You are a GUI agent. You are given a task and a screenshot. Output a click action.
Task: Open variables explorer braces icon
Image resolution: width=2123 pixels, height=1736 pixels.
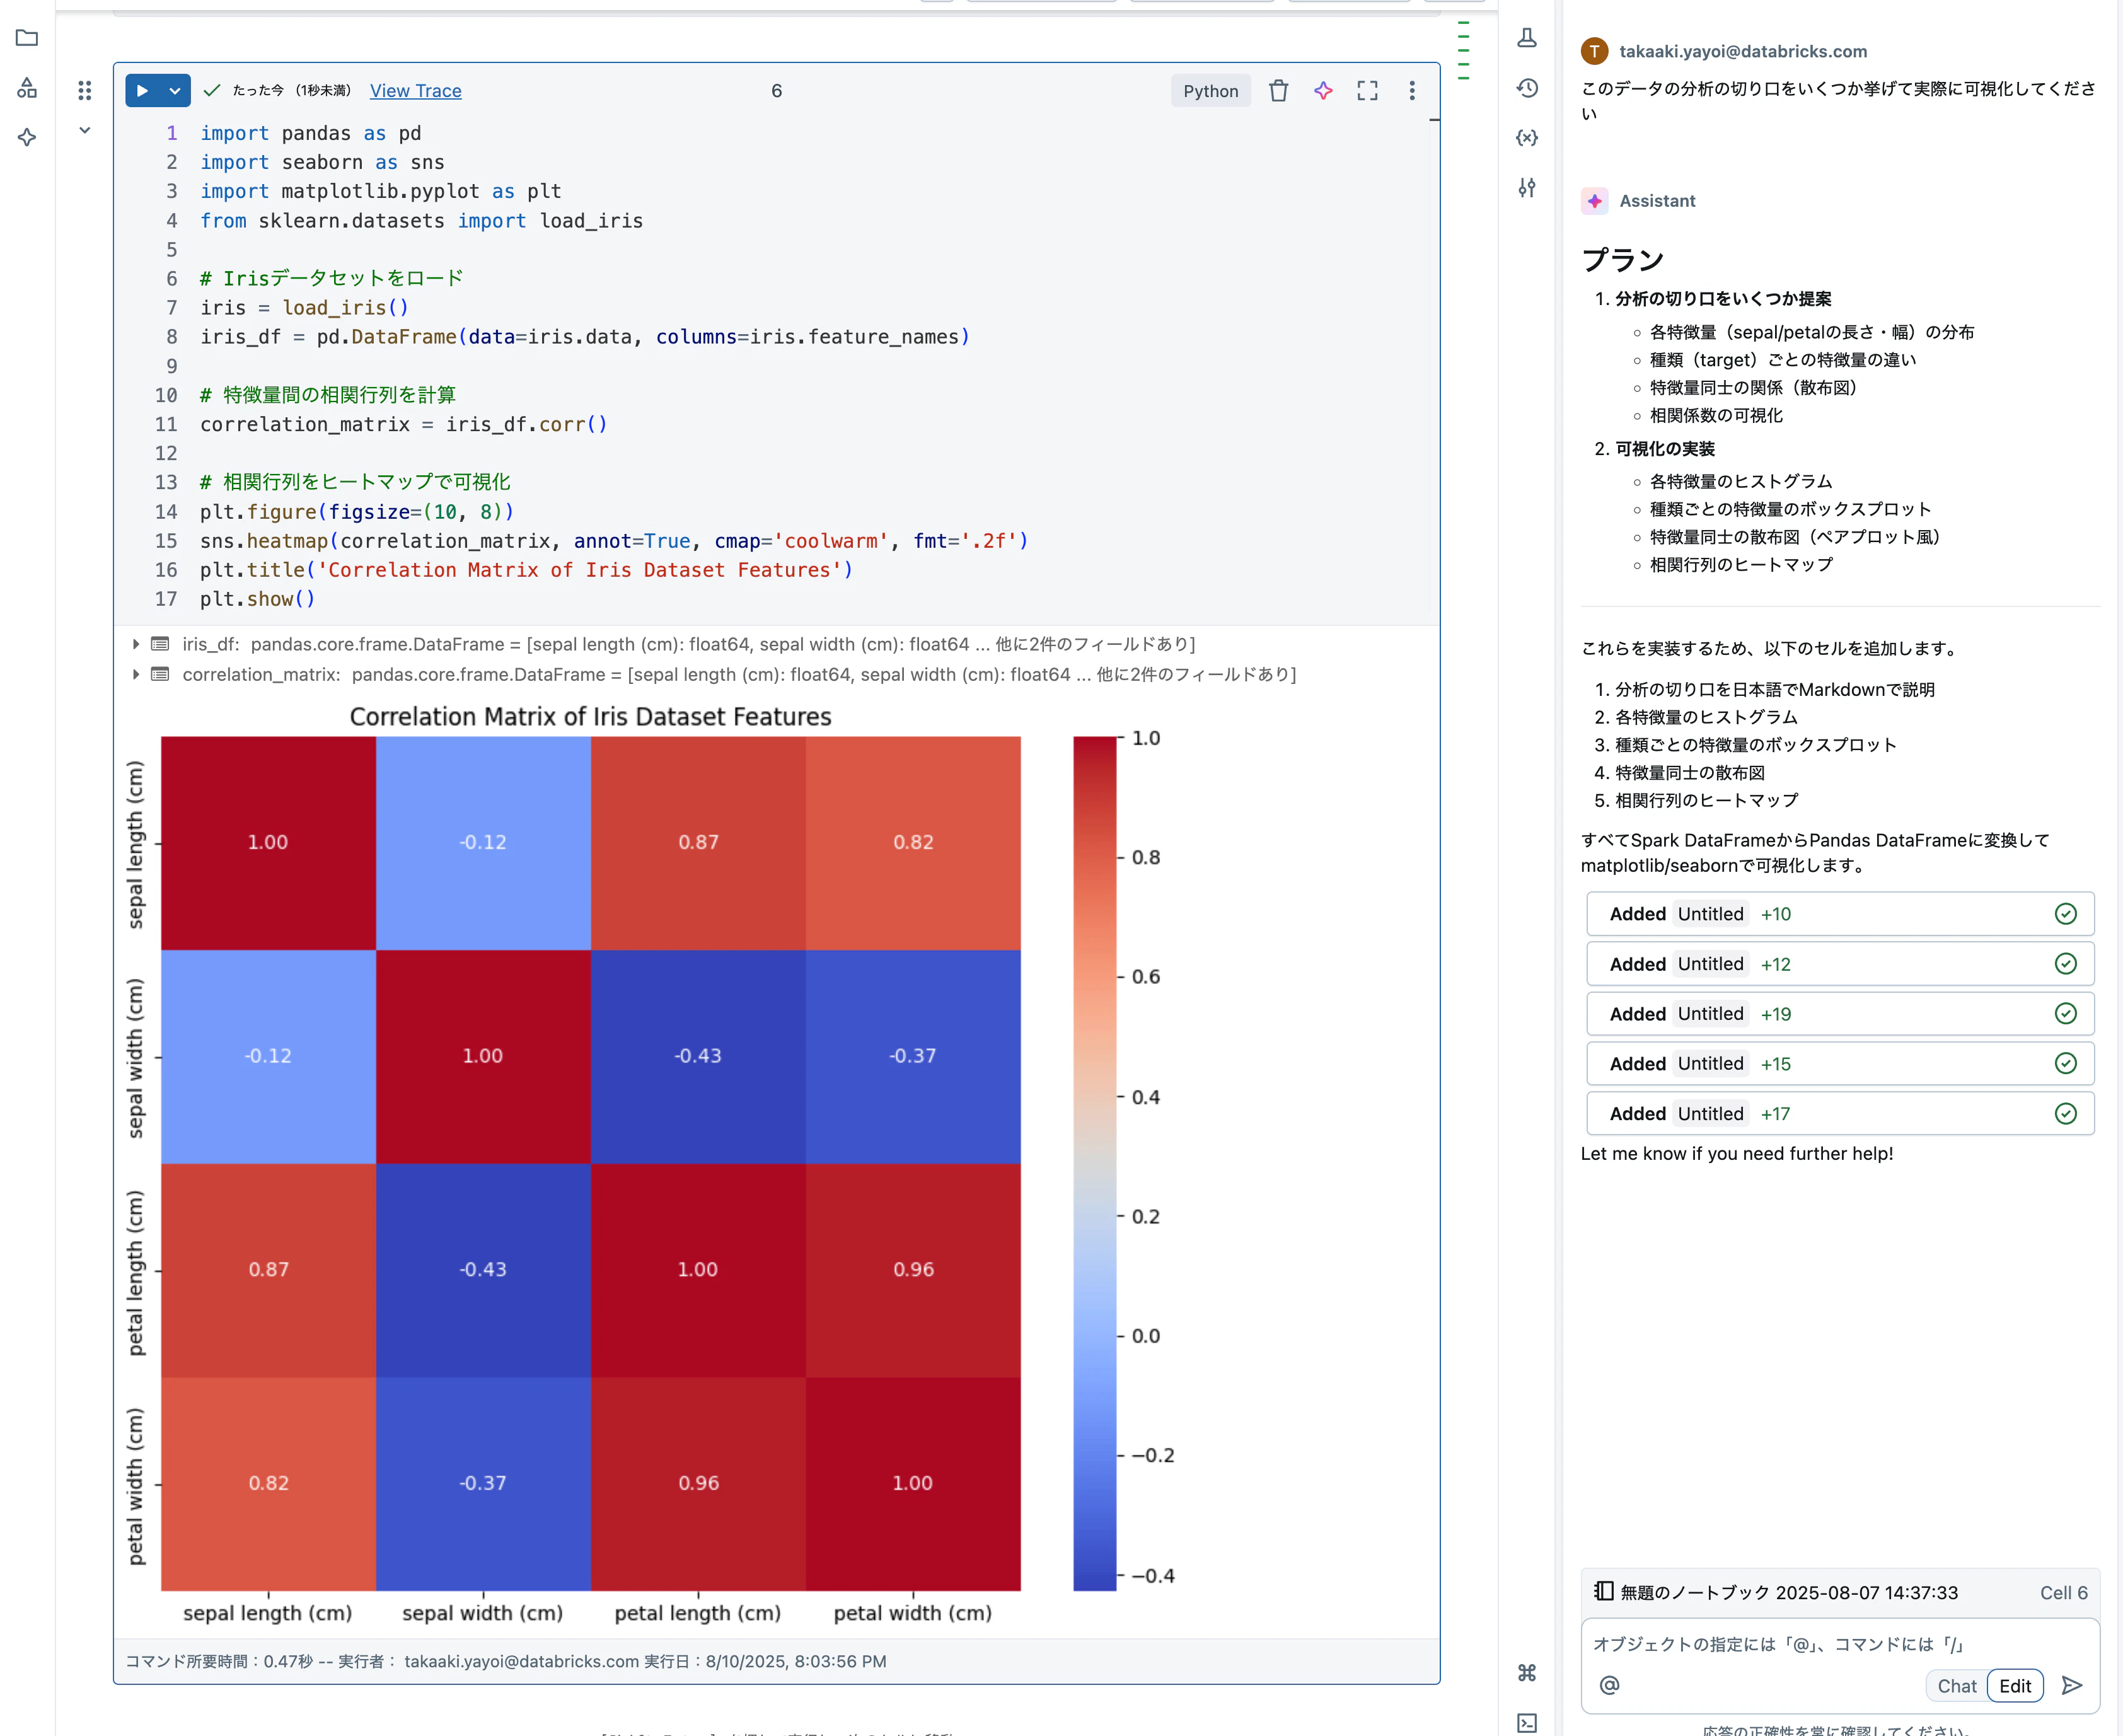point(1527,138)
